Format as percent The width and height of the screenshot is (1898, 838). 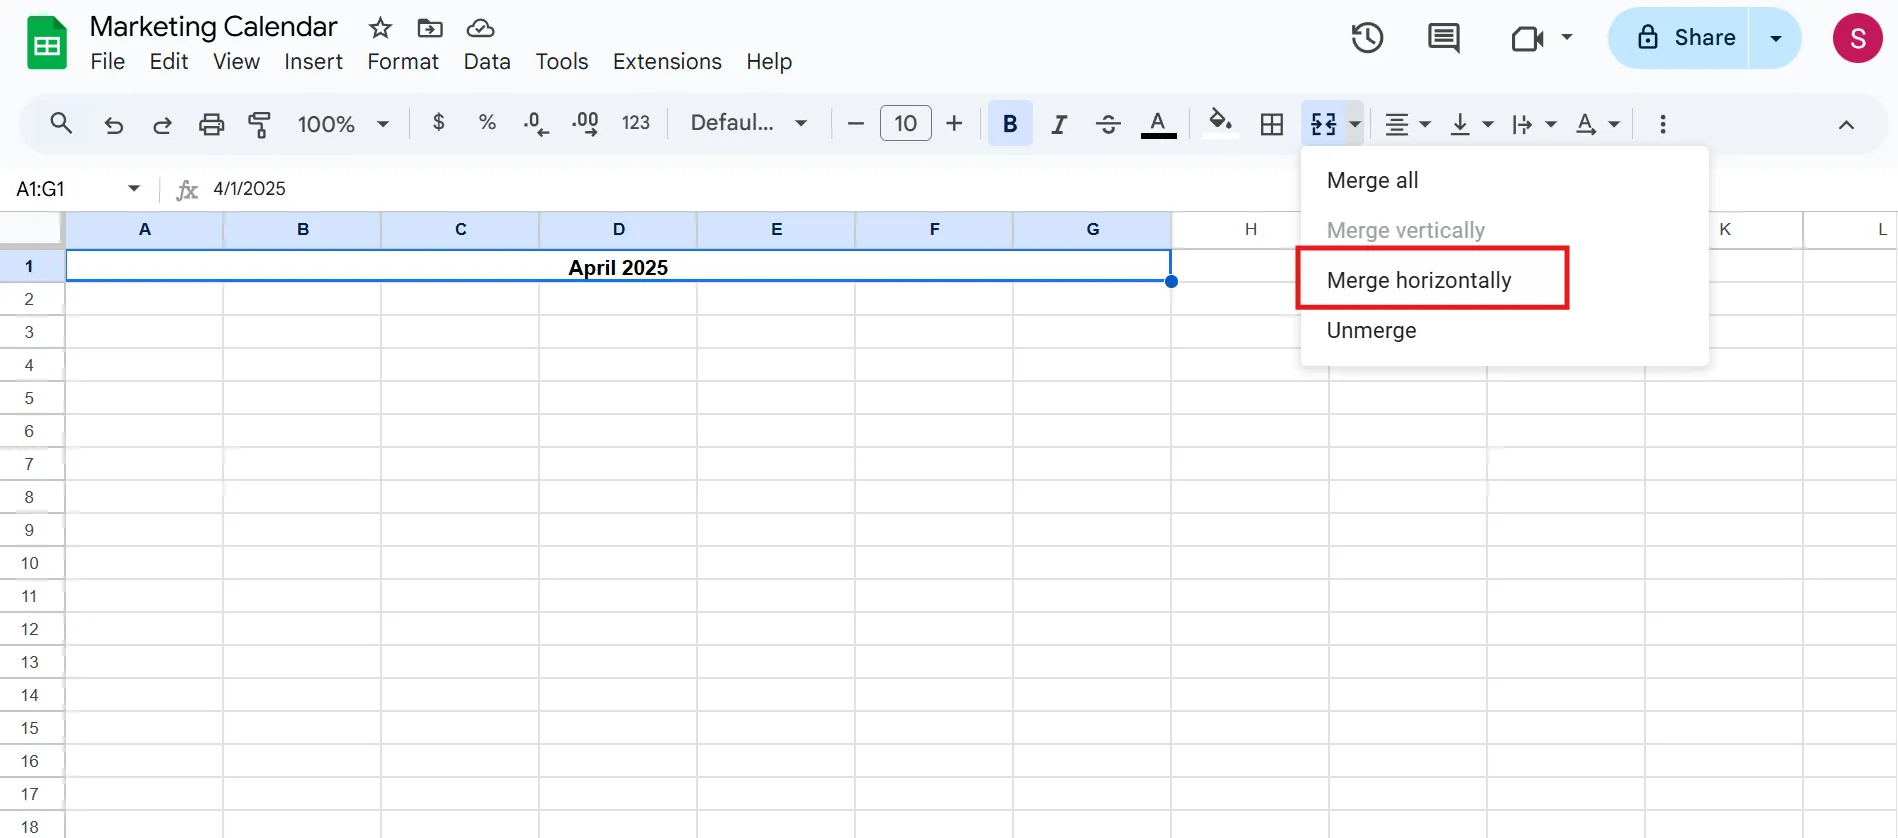[x=487, y=123]
